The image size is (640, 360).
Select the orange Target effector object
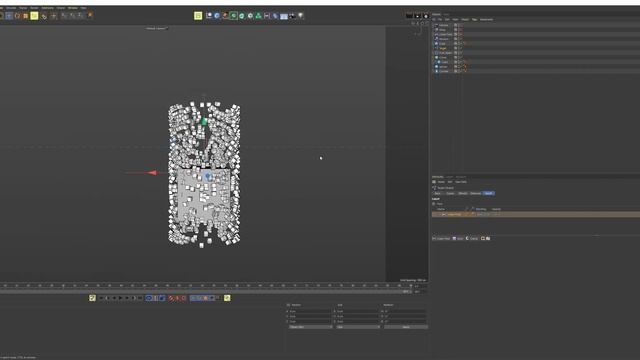pyautogui.click(x=442, y=48)
